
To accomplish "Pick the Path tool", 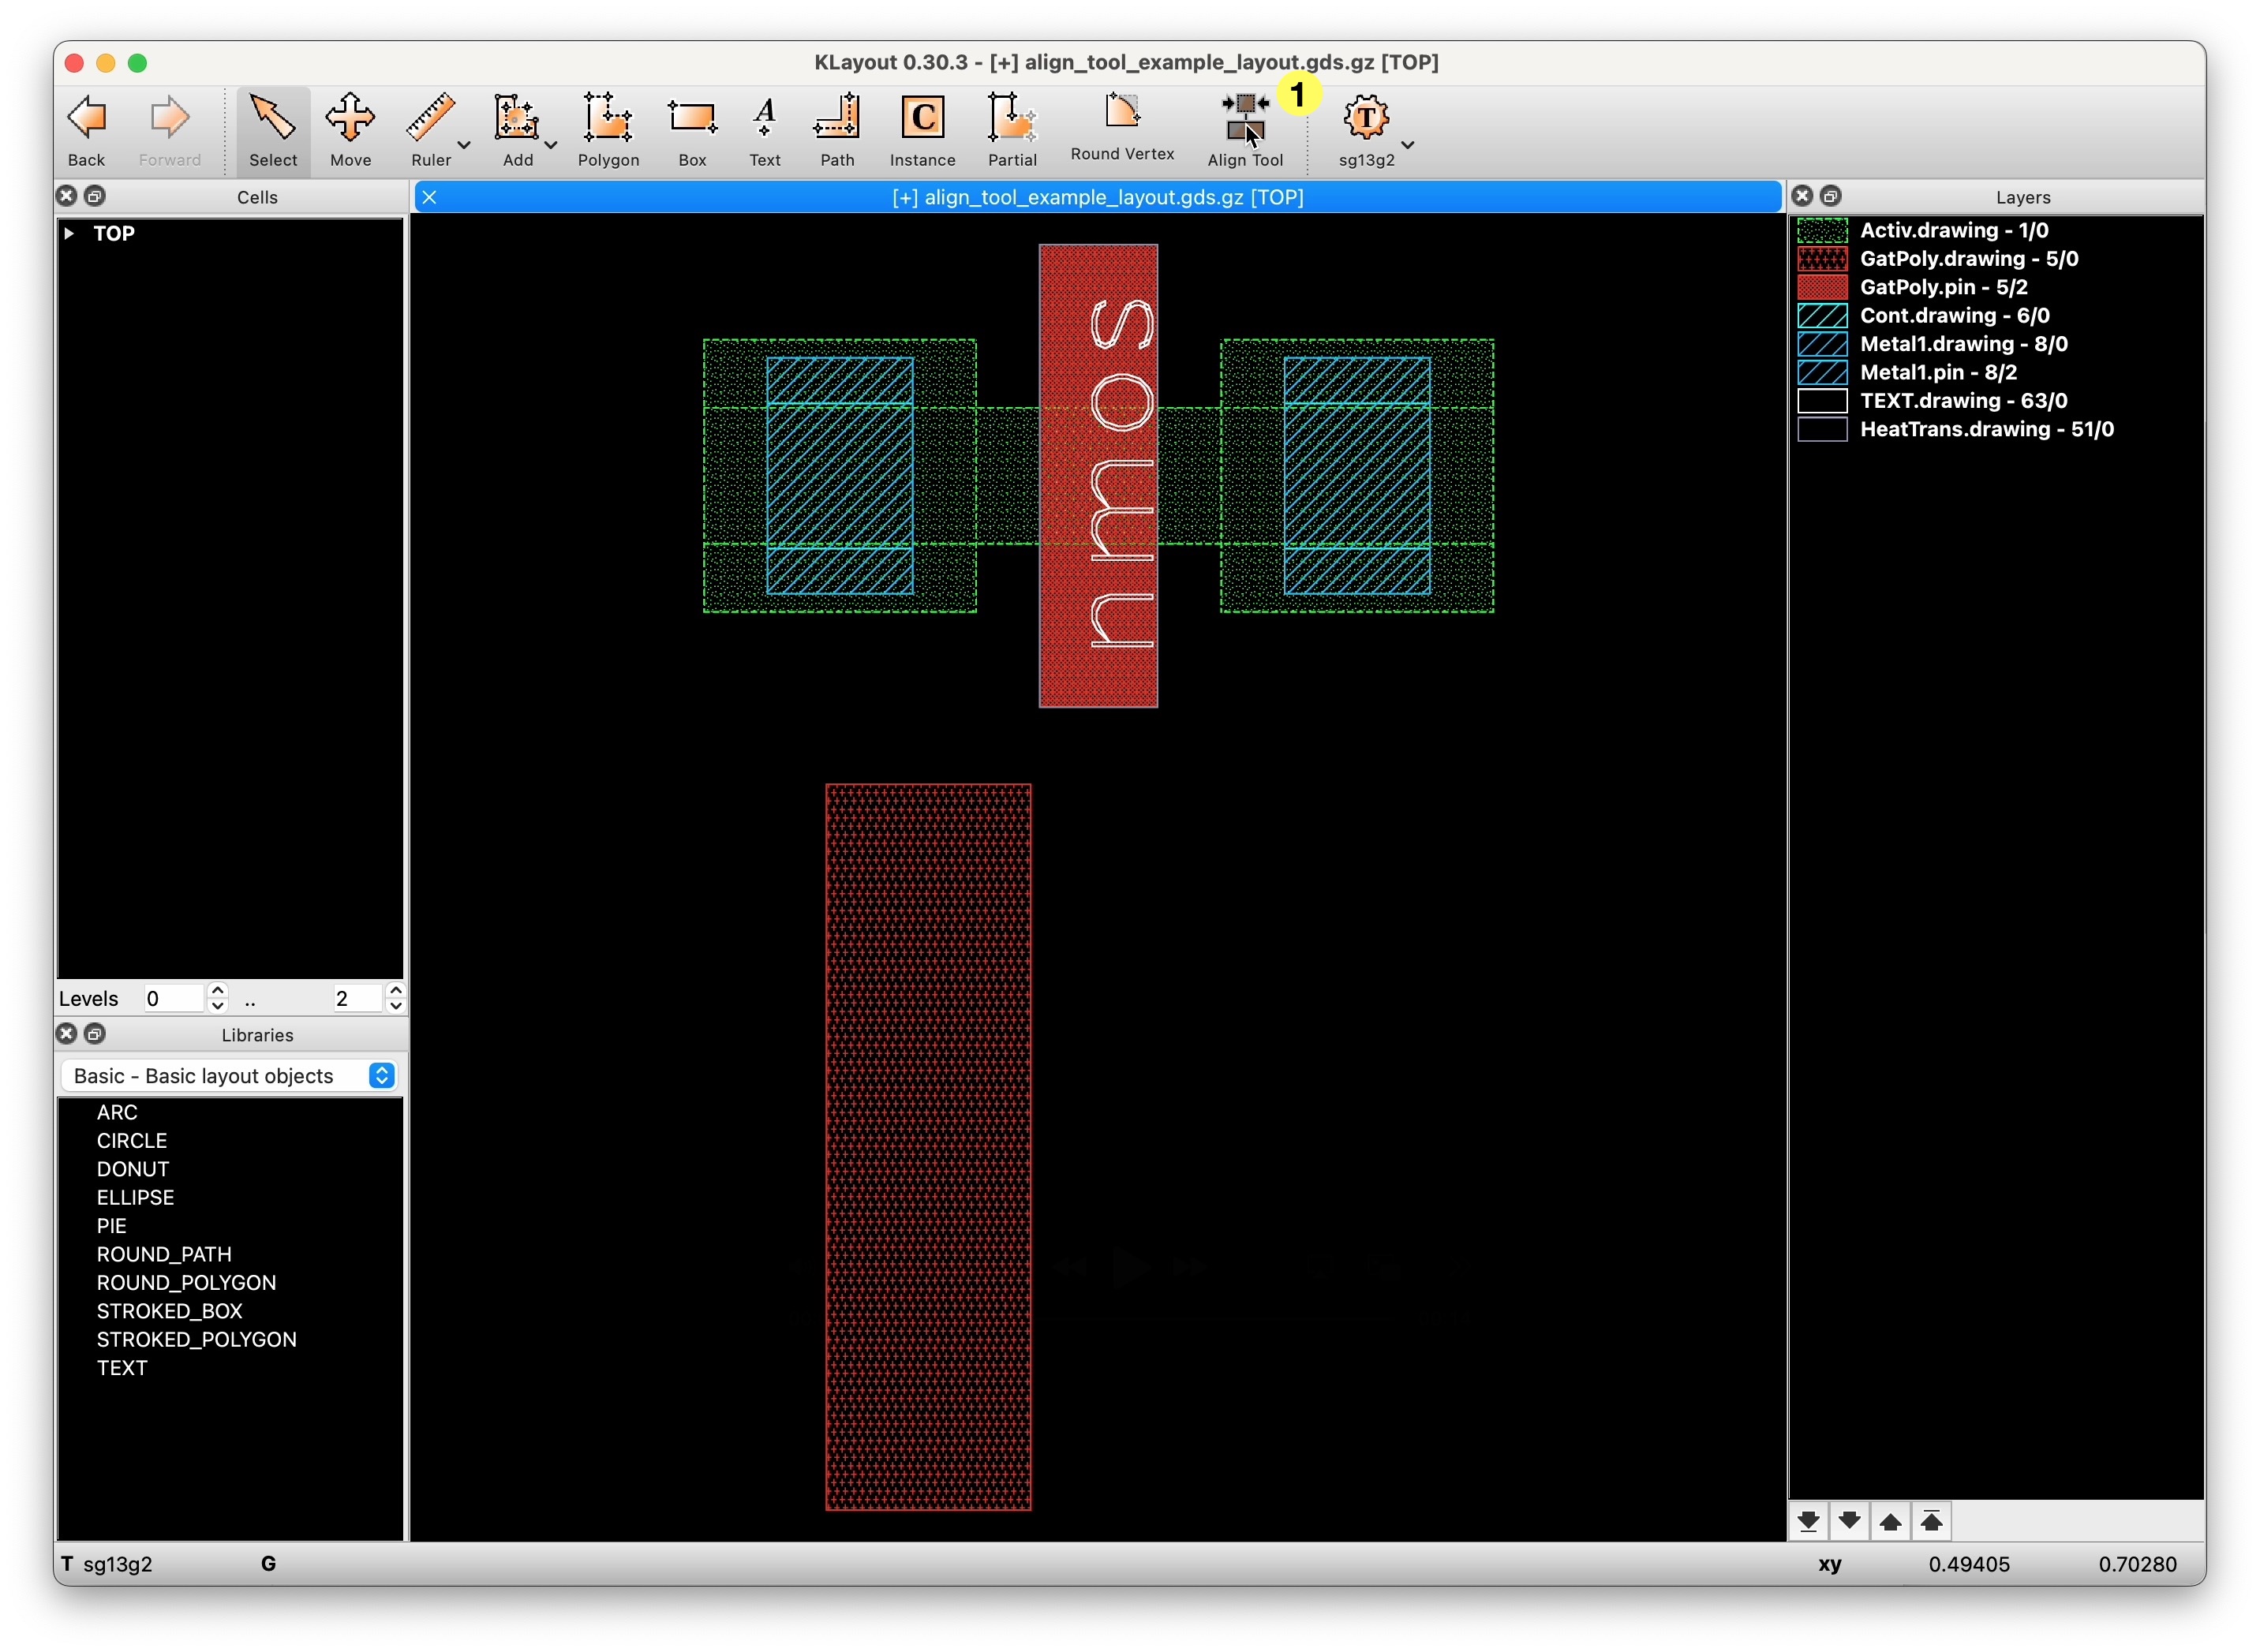I will pos(836,119).
